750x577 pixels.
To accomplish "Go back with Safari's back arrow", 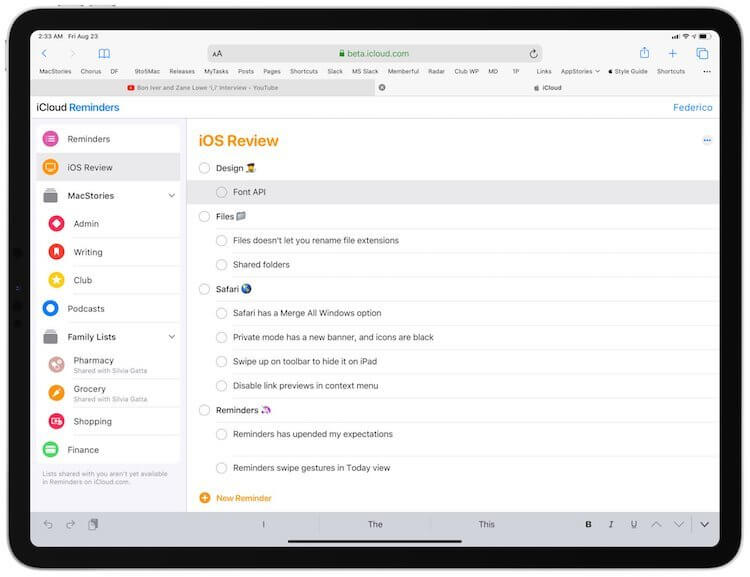I will tap(44, 53).
